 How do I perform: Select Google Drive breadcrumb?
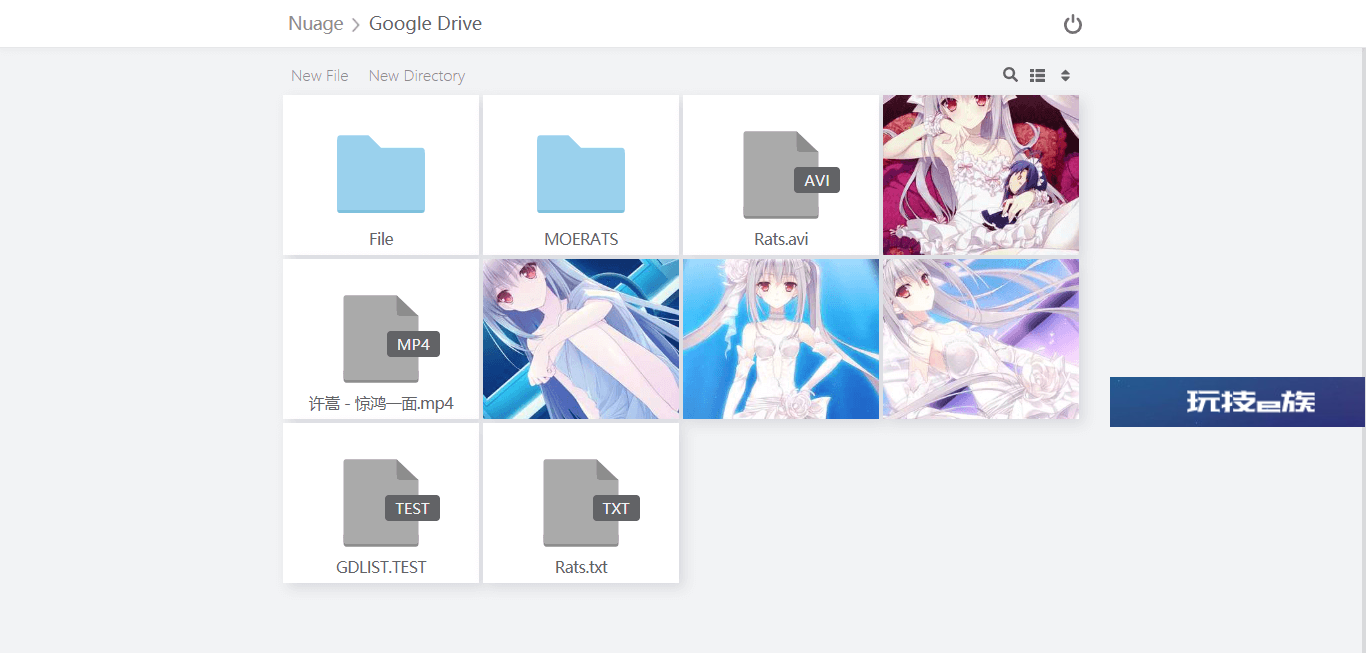click(x=425, y=23)
